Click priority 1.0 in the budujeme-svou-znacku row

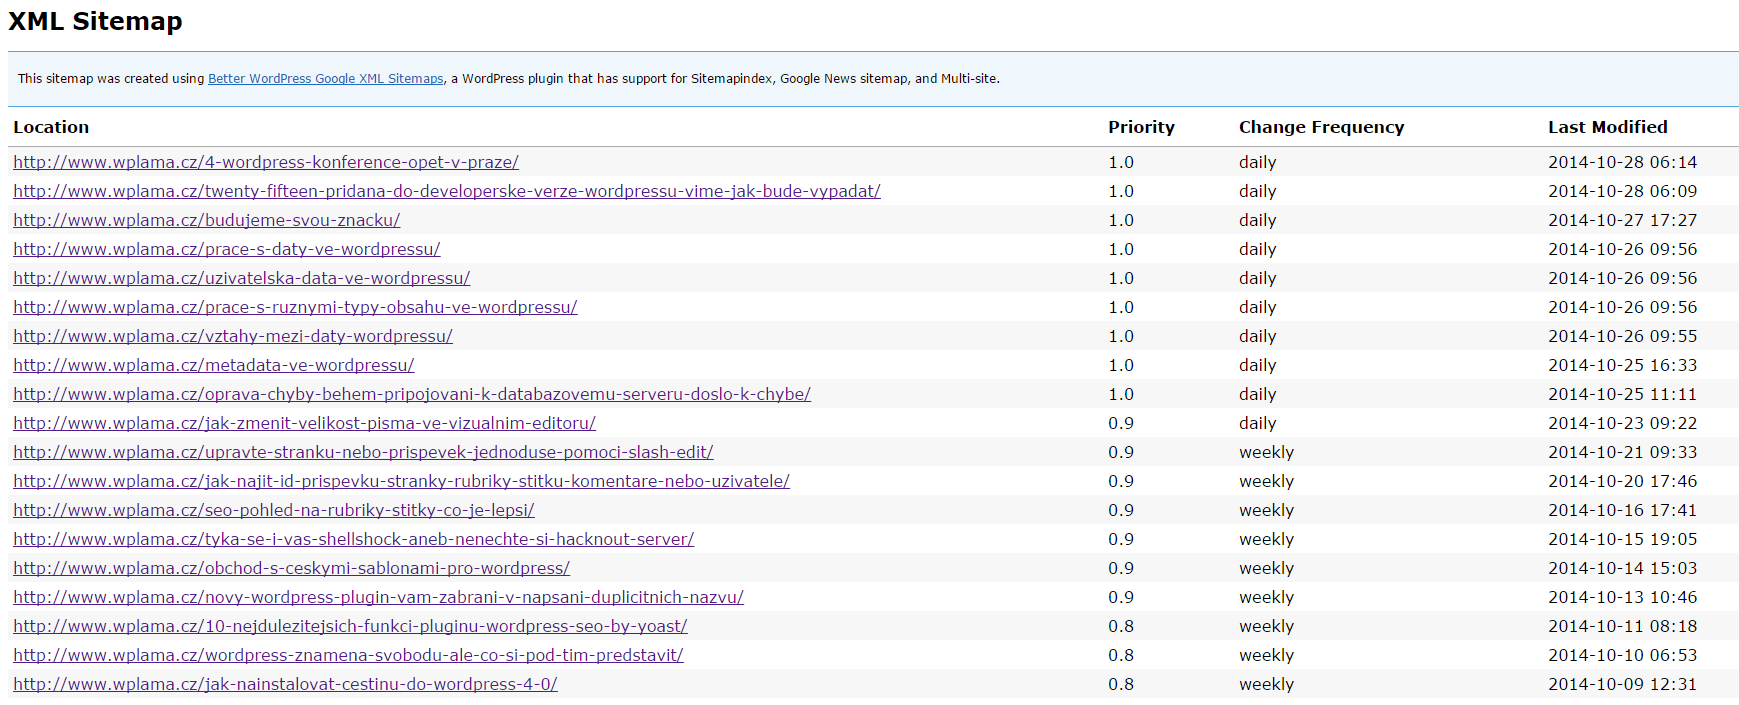tap(1121, 220)
